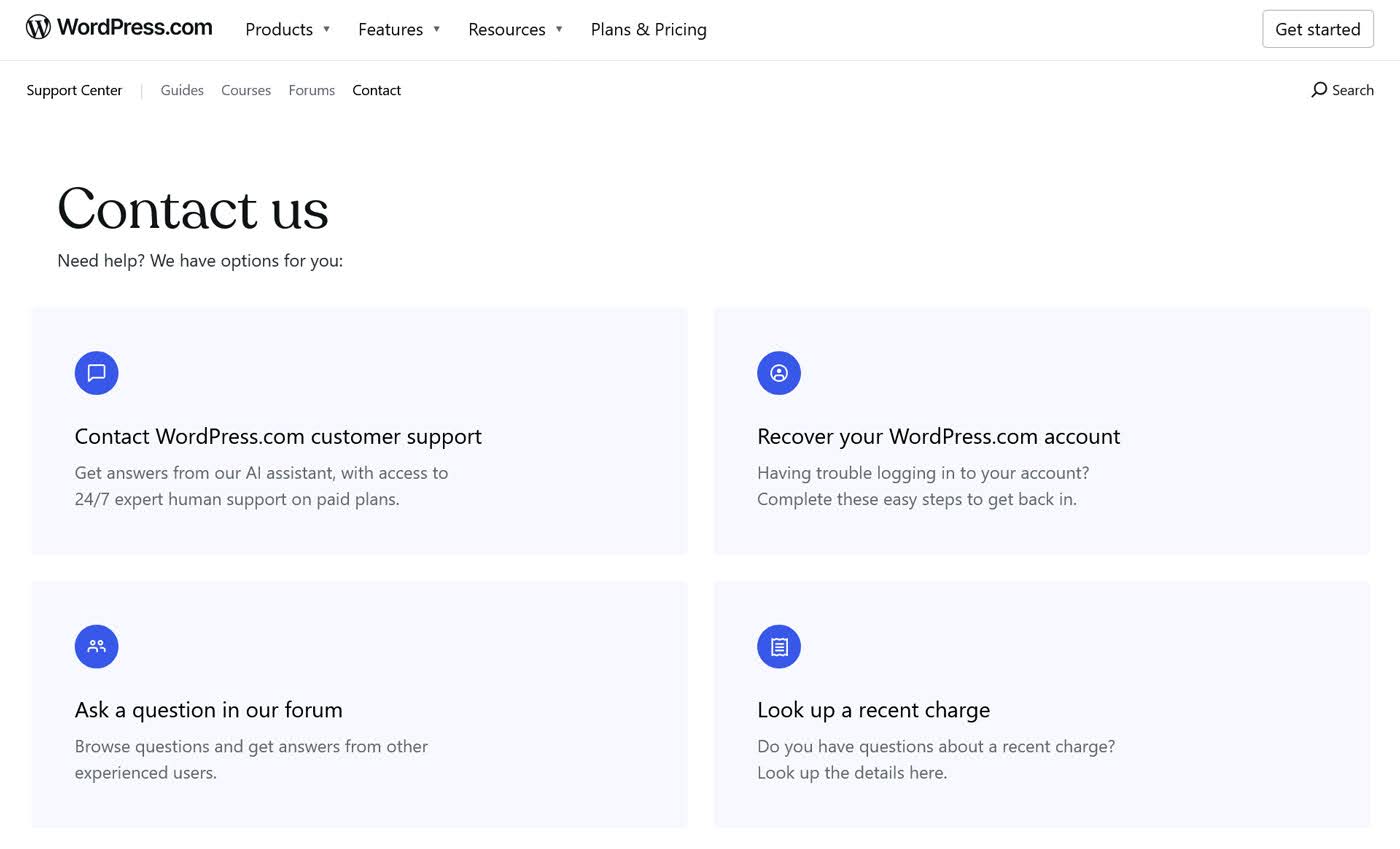
Task: Open Plans & Pricing
Action: (648, 29)
